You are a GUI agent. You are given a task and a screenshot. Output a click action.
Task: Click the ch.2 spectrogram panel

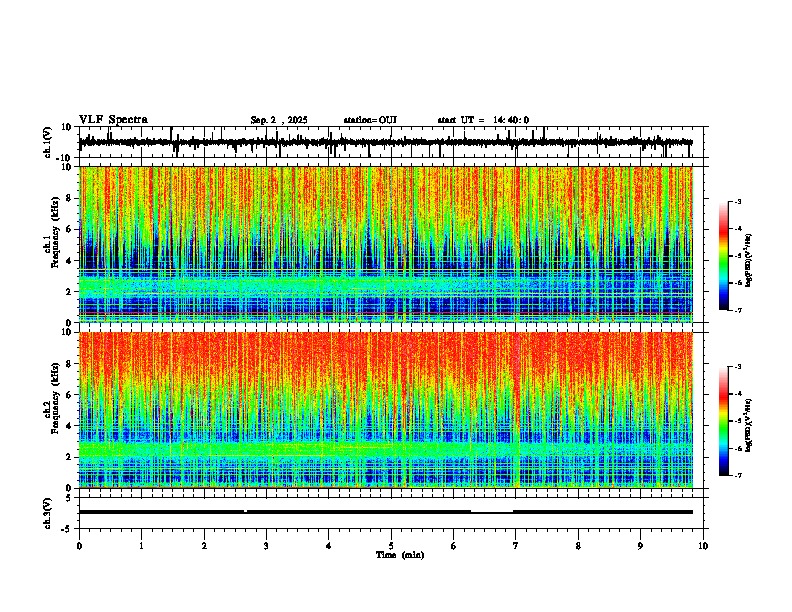(386, 410)
